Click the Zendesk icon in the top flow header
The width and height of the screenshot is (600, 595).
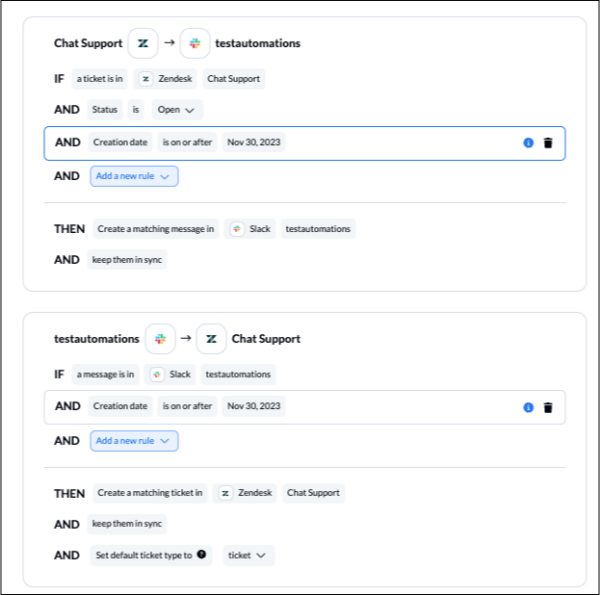(142, 43)
